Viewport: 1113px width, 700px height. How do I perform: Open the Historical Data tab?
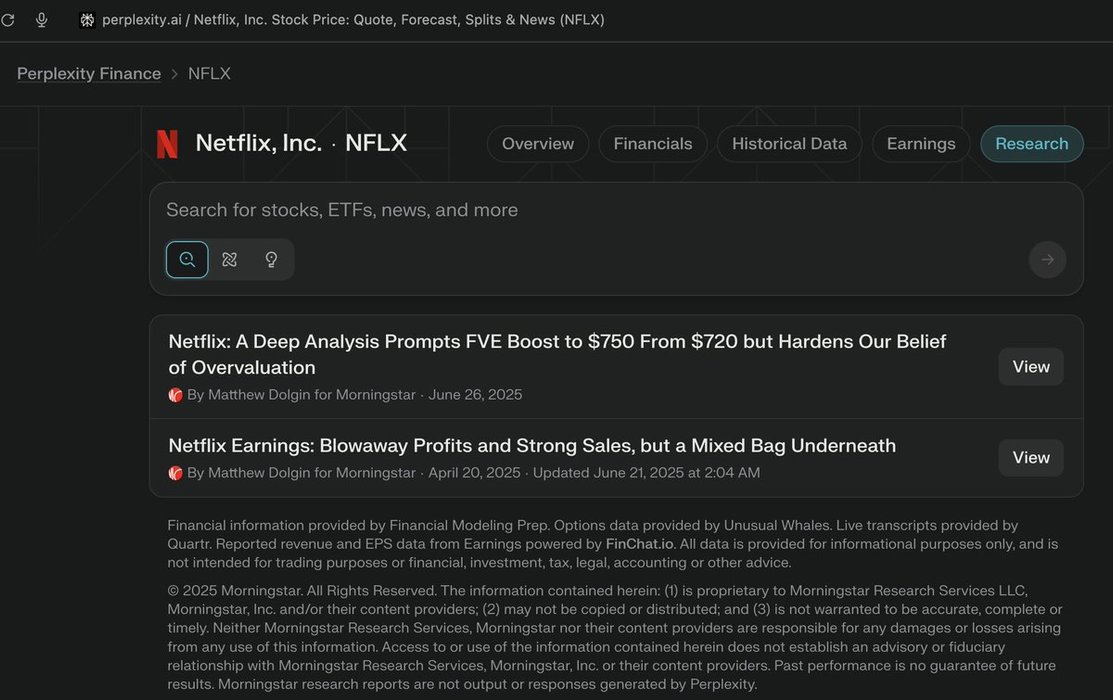789,144
